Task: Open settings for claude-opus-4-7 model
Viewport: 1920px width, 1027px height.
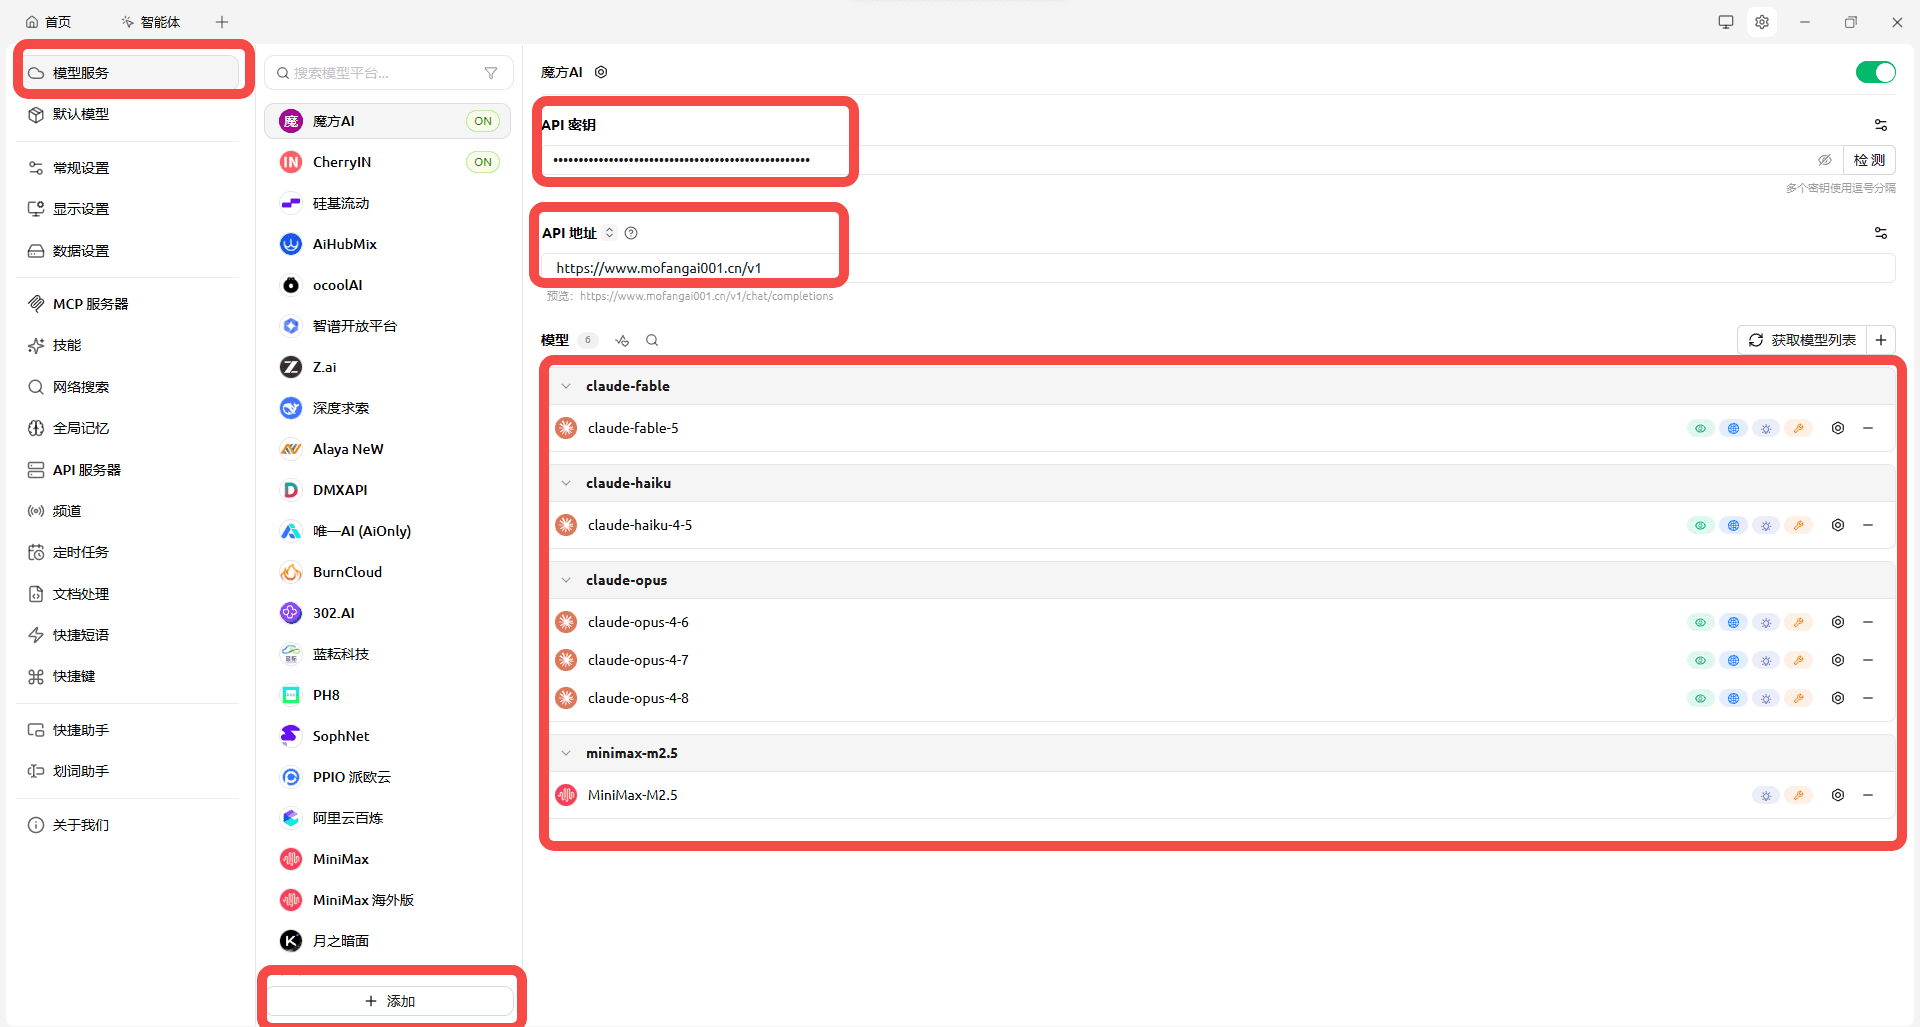Action: point(1838,660)
